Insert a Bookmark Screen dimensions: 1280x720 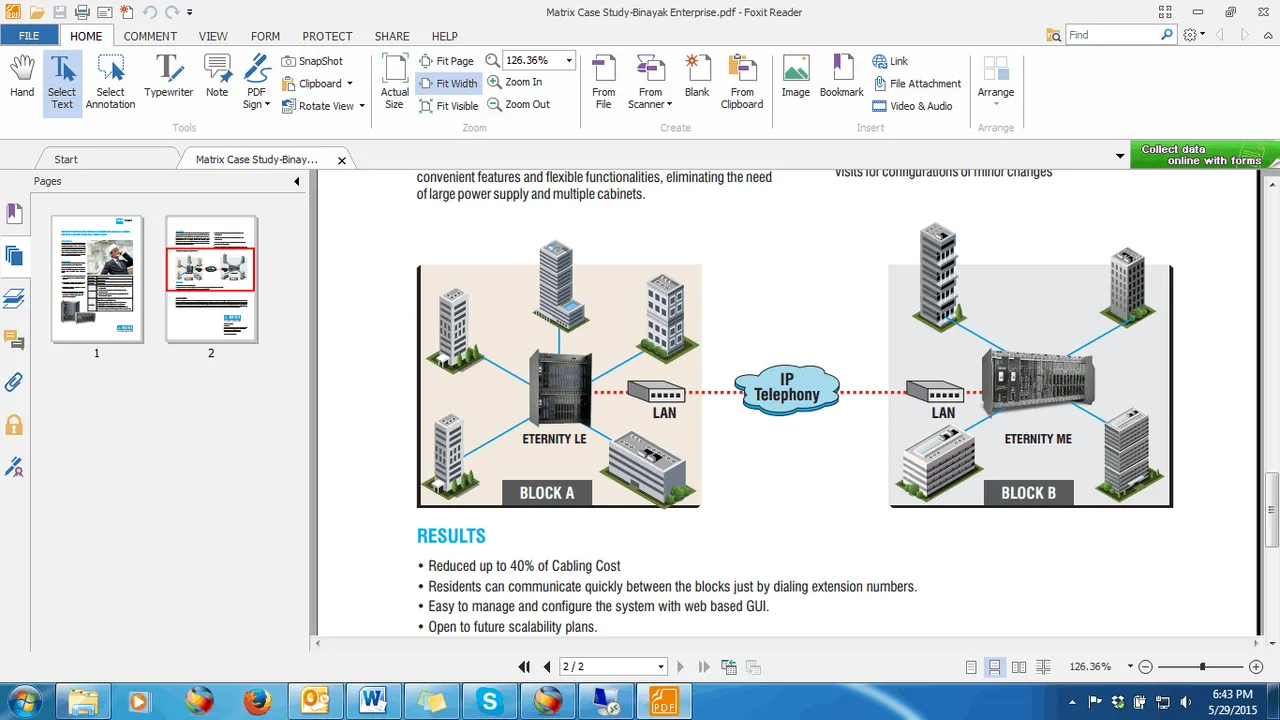[x=841, y=76]
